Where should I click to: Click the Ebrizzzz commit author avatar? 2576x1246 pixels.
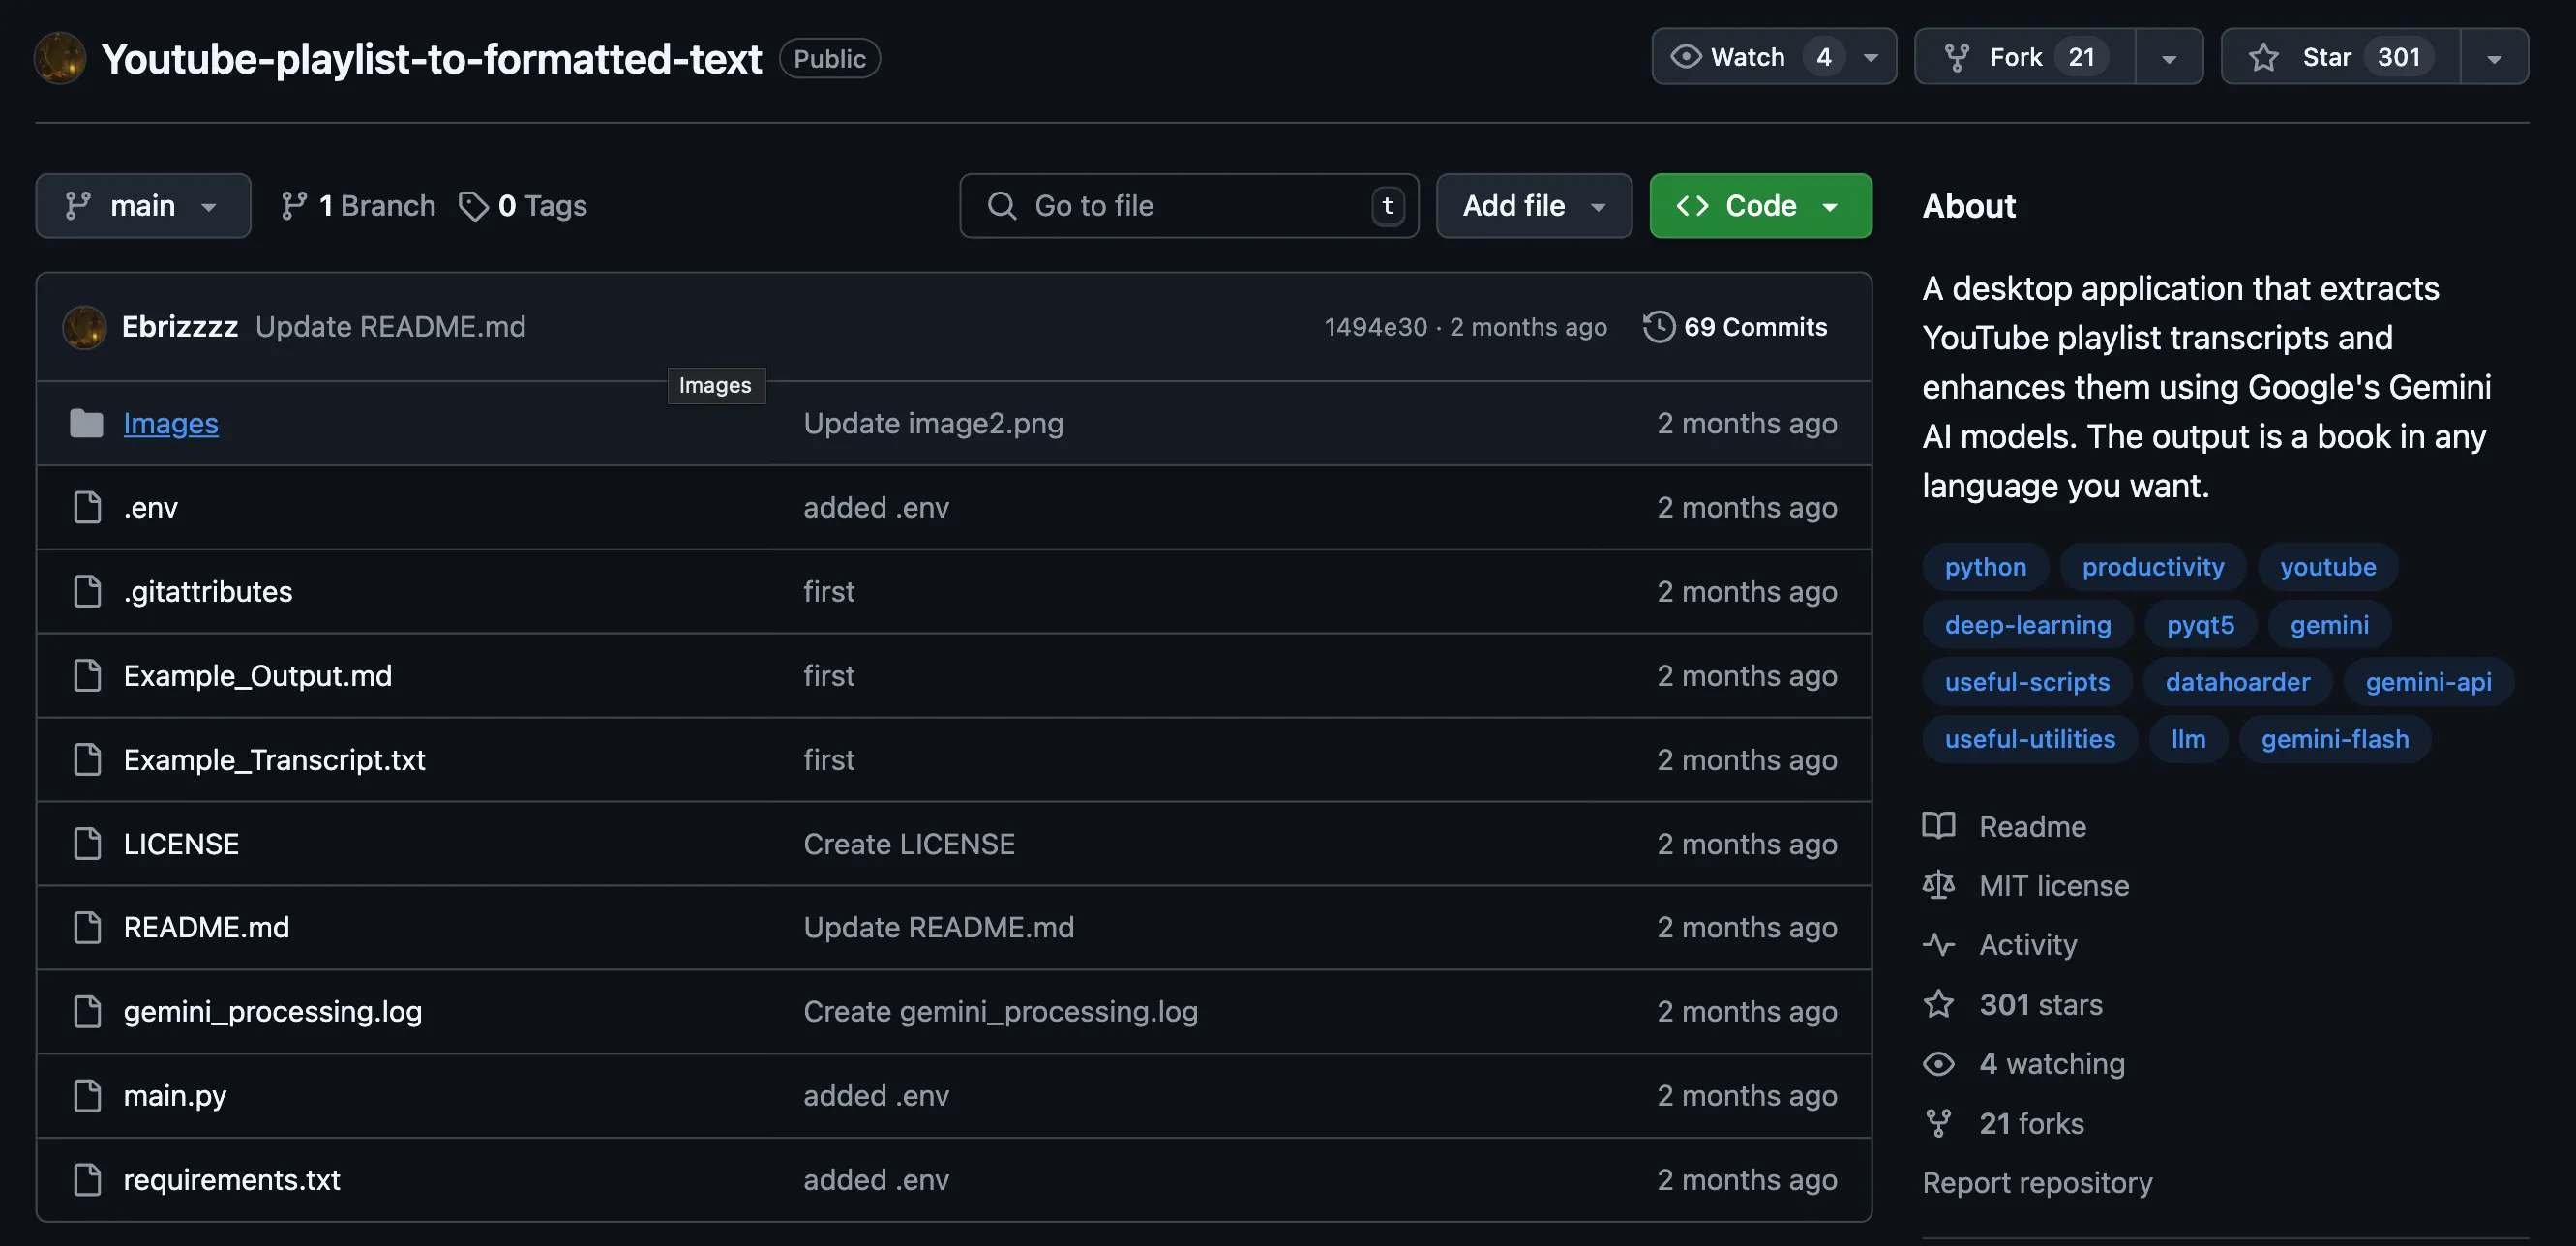pyautogui.click(x=84, y=327)
